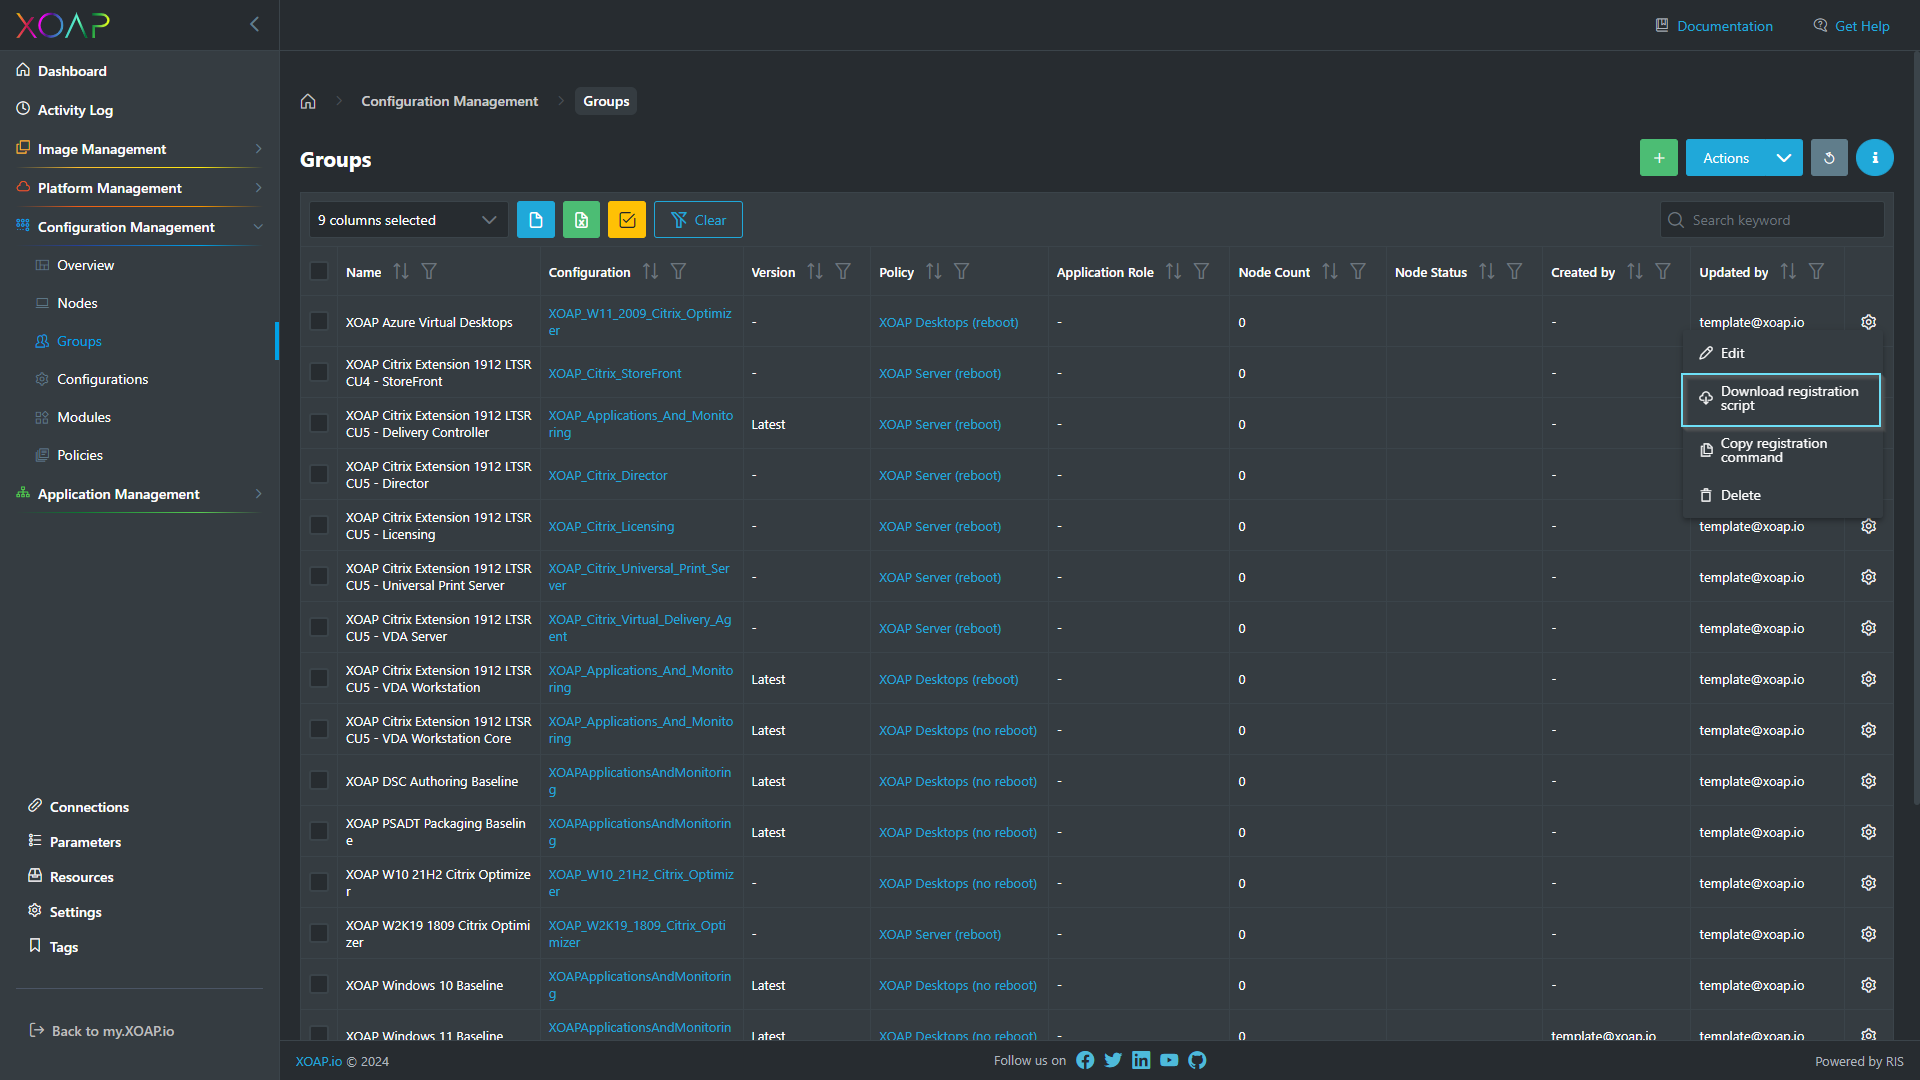This screenshot has height=1080, width=1920.
Task: Select Delete in the context menu
Action: (x=1740, y=495)
